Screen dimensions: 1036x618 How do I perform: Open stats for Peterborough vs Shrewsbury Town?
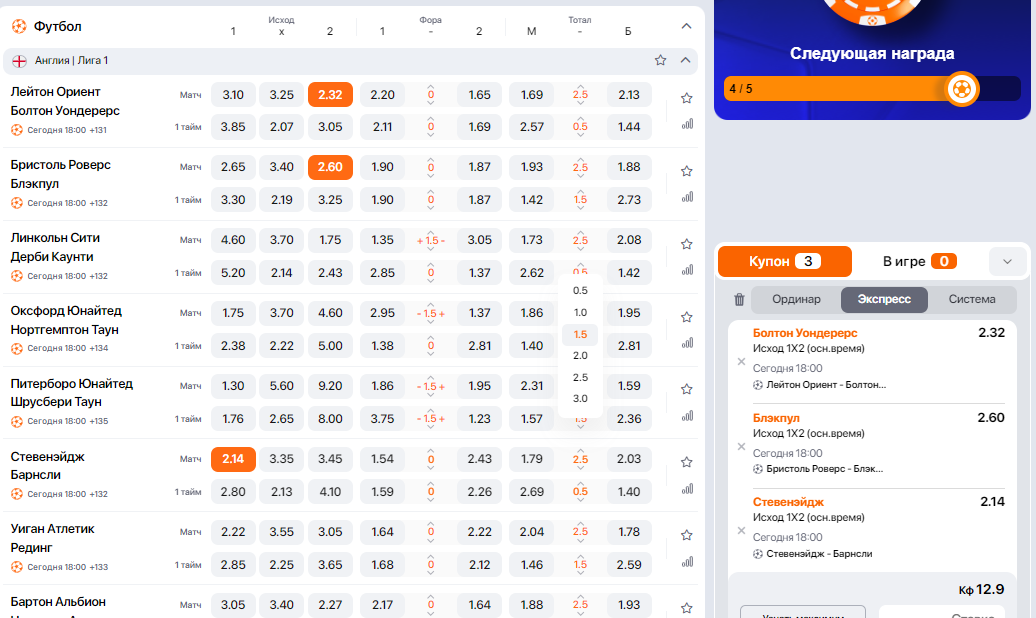coord(687,415)
